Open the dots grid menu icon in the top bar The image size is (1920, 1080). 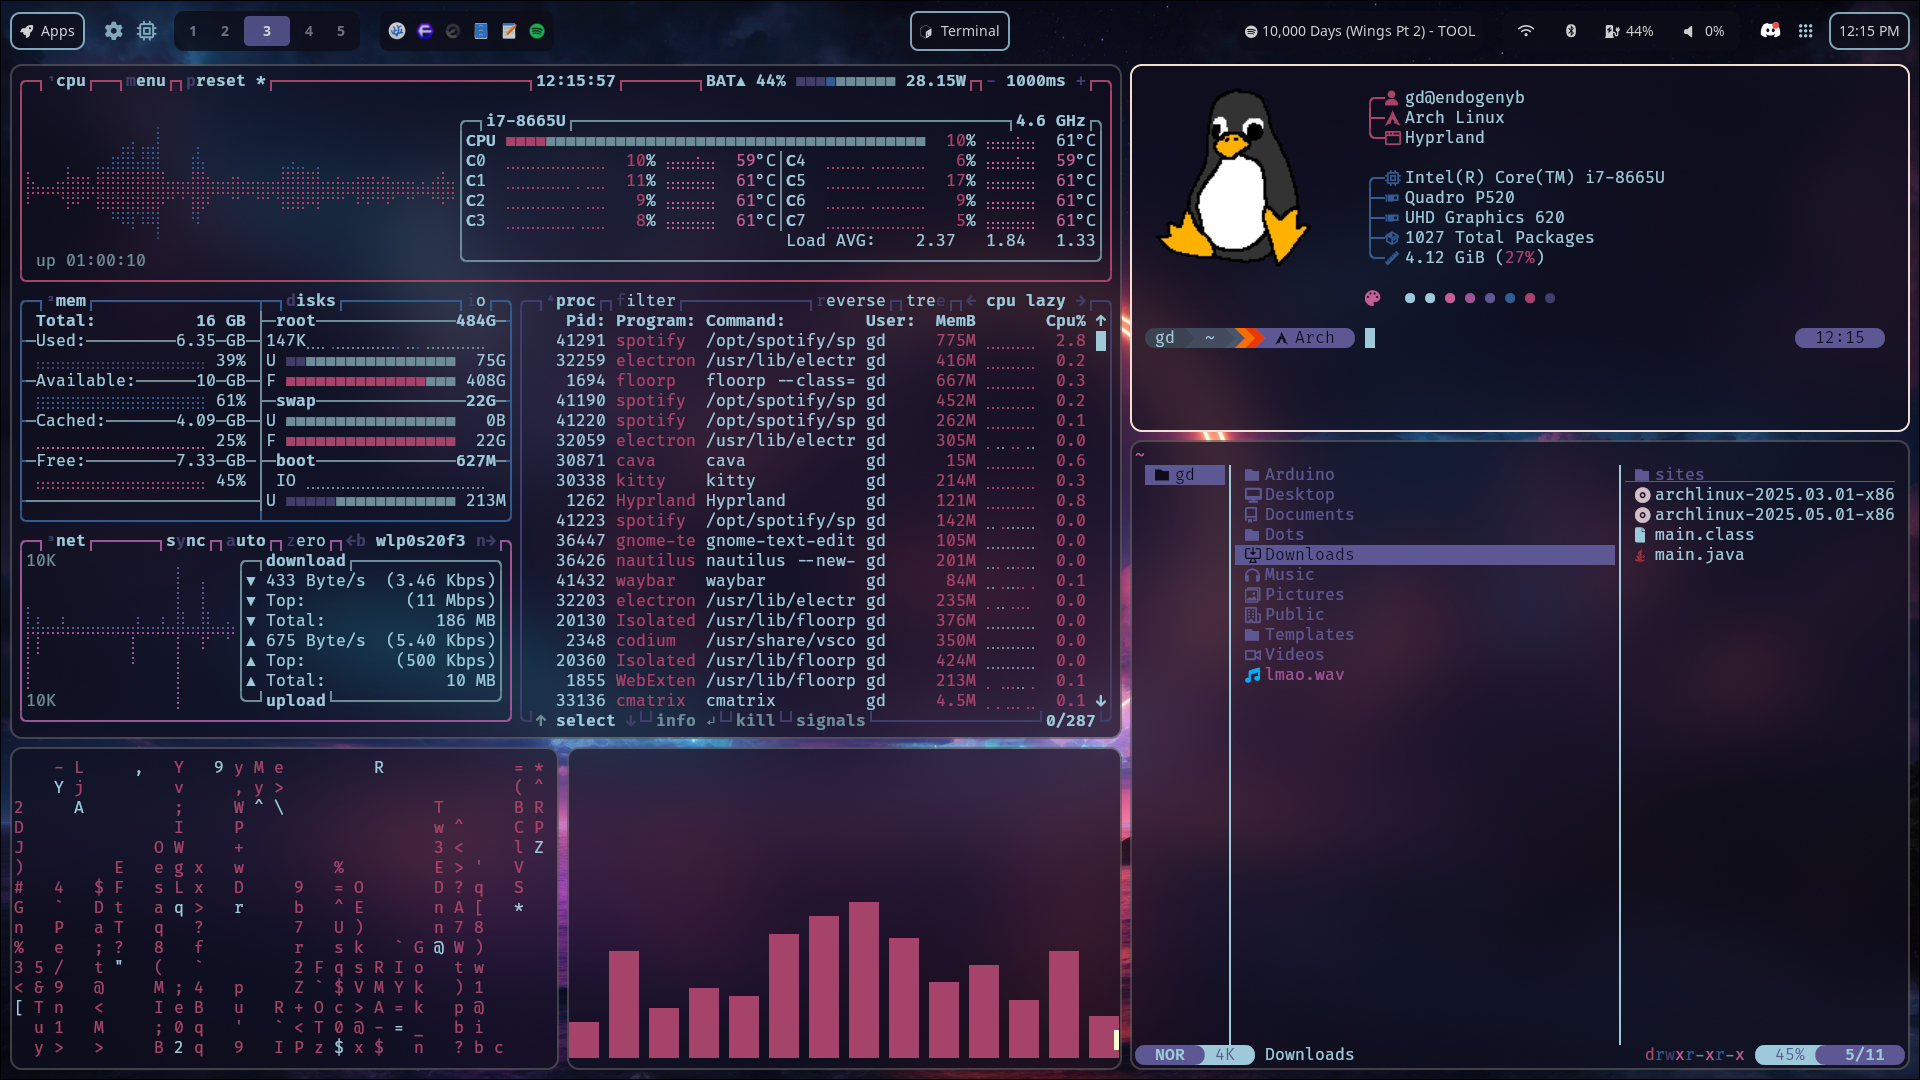pyautogui.click(x=1805, y=31)
